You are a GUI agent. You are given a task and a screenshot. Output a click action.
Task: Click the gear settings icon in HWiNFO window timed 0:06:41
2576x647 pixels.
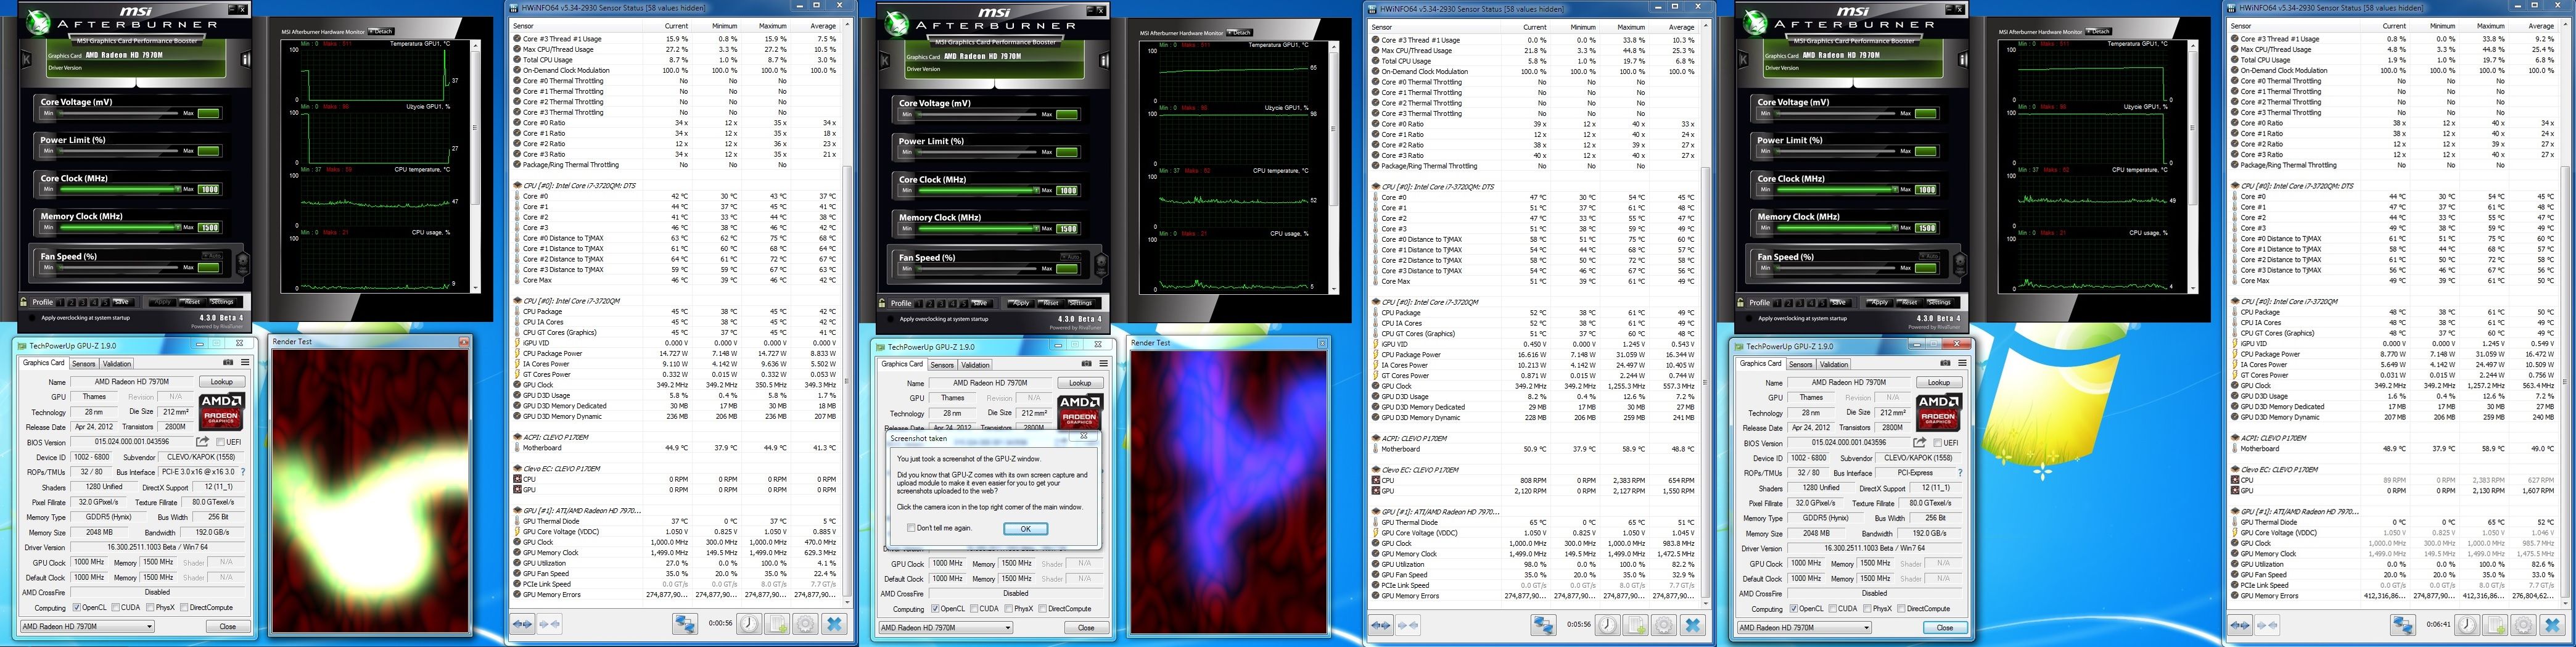(x=2523, y=625)
